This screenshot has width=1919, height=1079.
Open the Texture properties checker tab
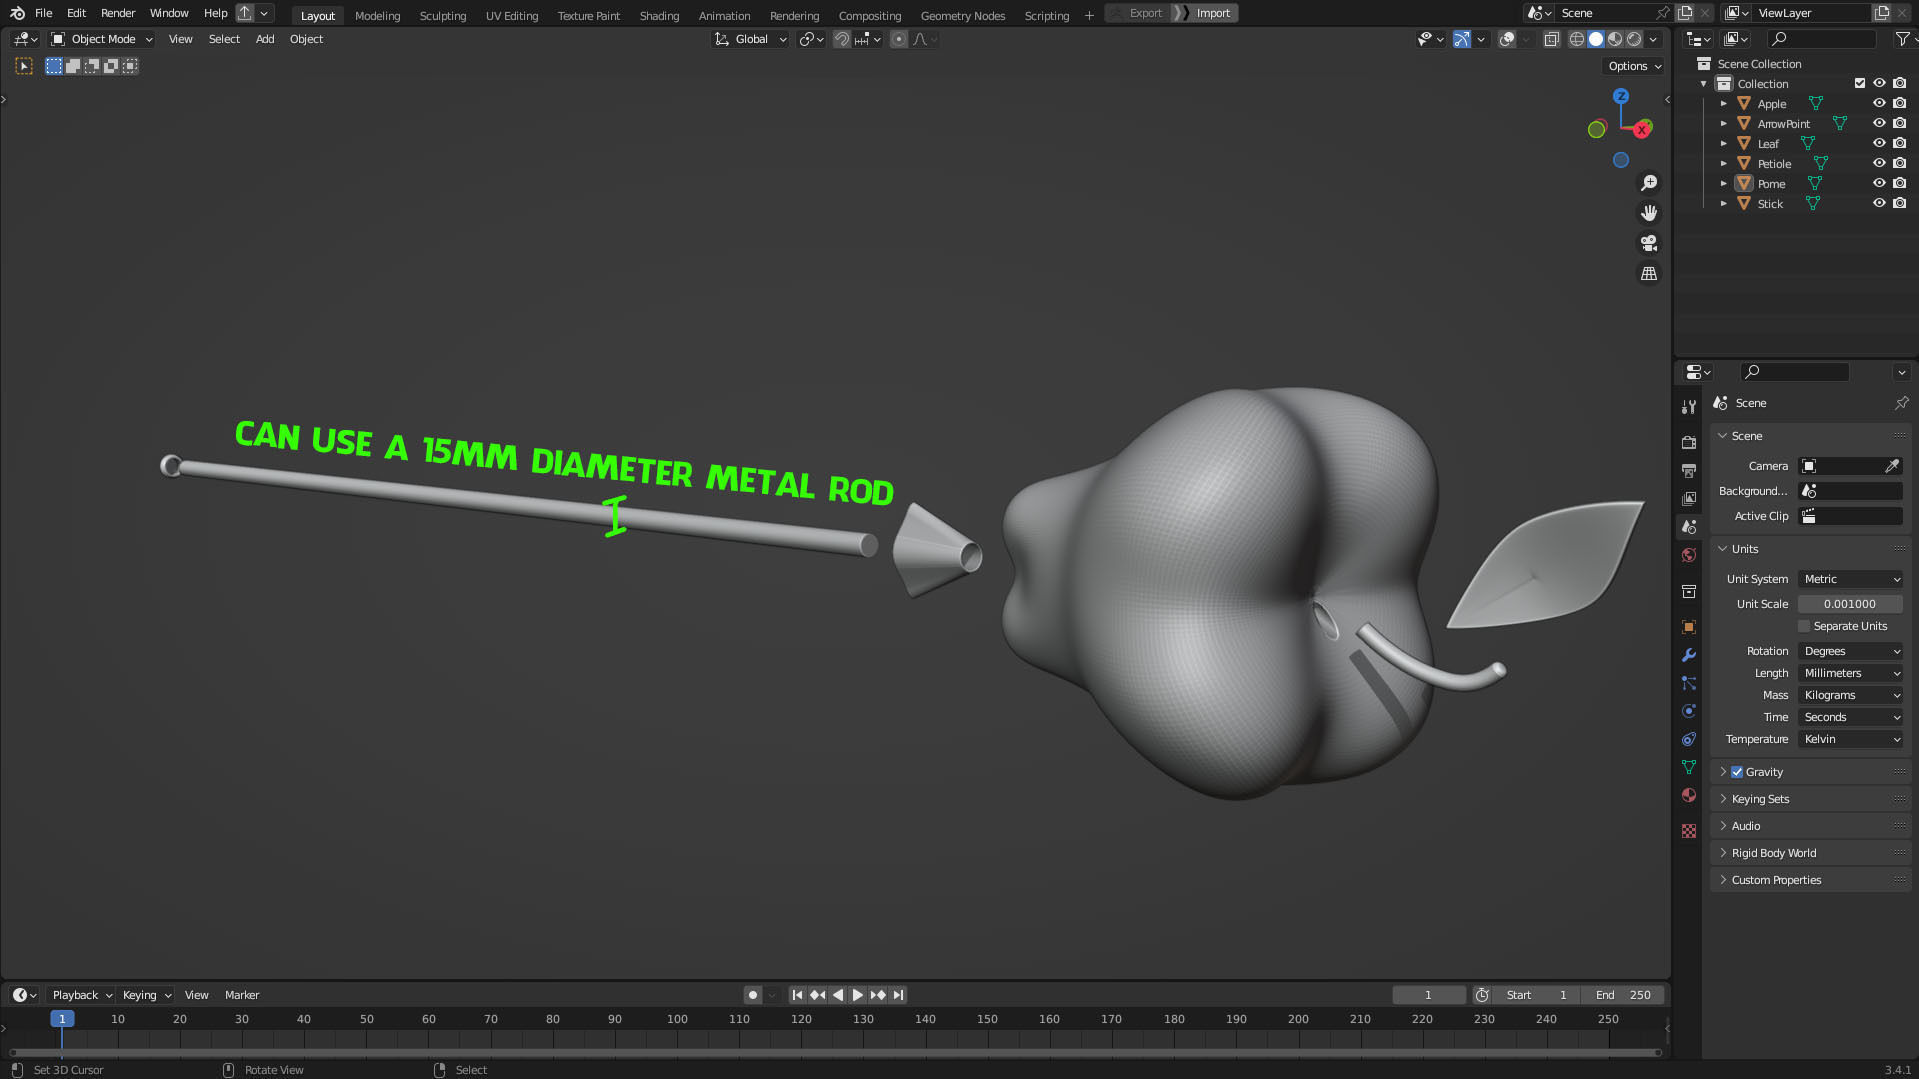tap(1689, 831)
